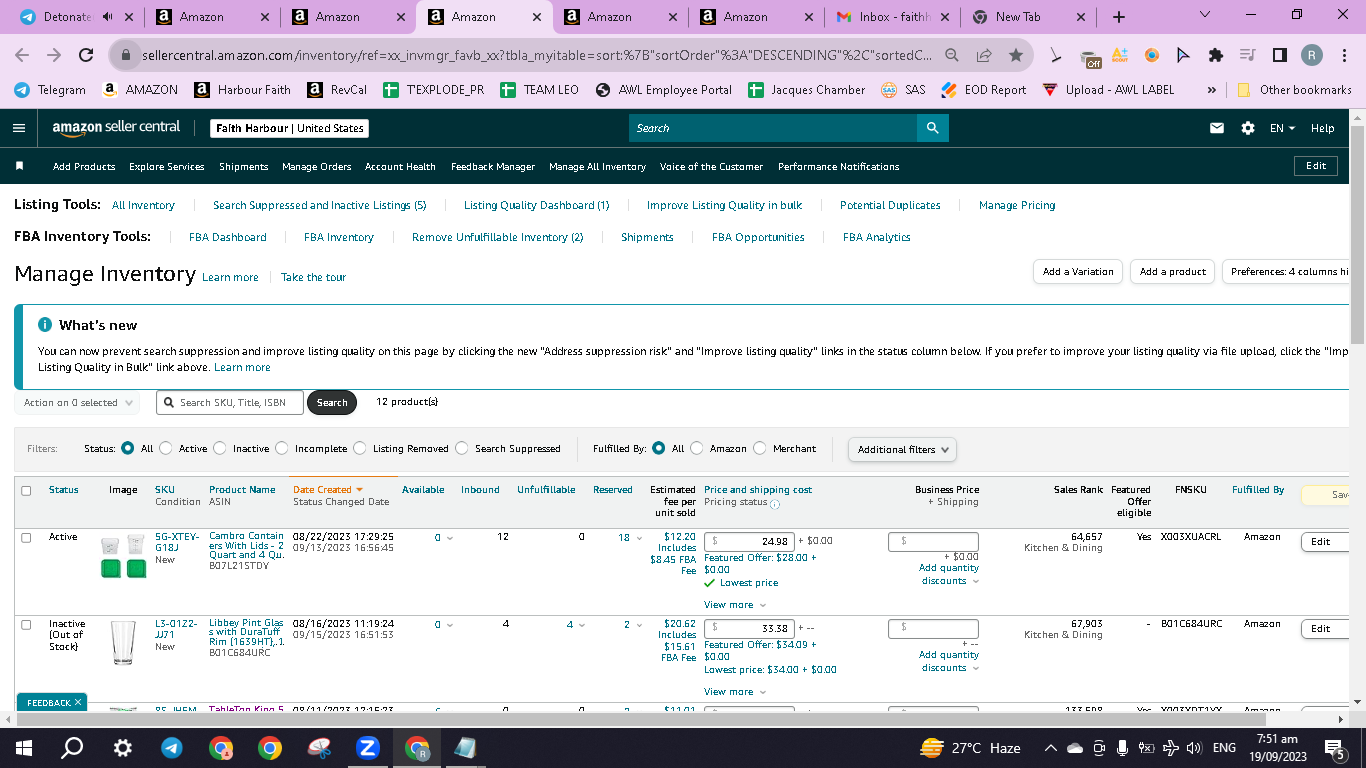
Task: Open the Feedback Manager menu item
Action: (x=493, y=166)
